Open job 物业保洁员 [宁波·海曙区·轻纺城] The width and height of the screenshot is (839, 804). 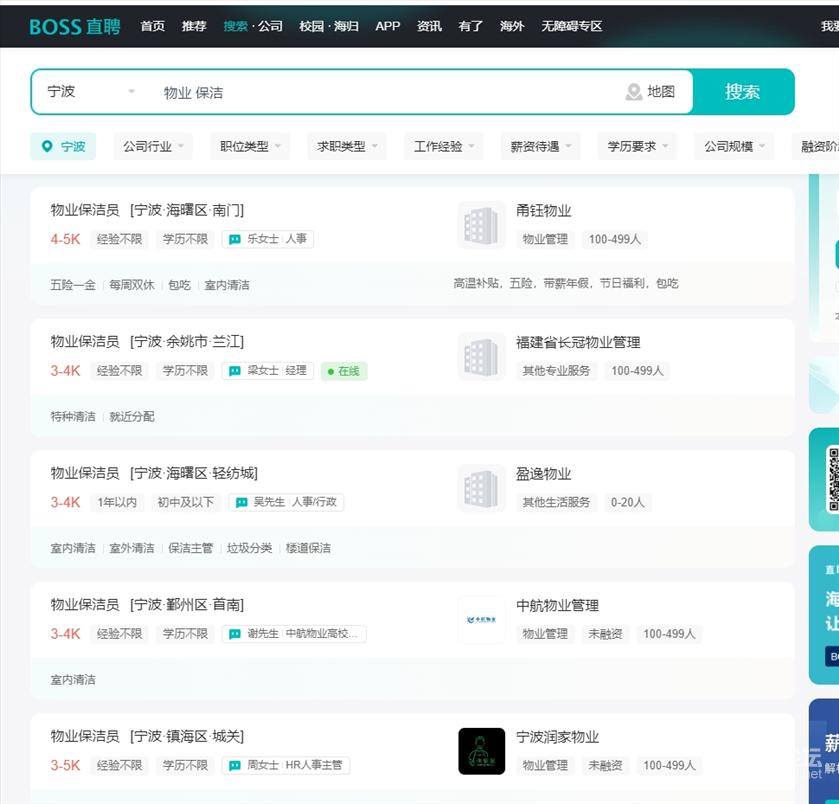154,473
